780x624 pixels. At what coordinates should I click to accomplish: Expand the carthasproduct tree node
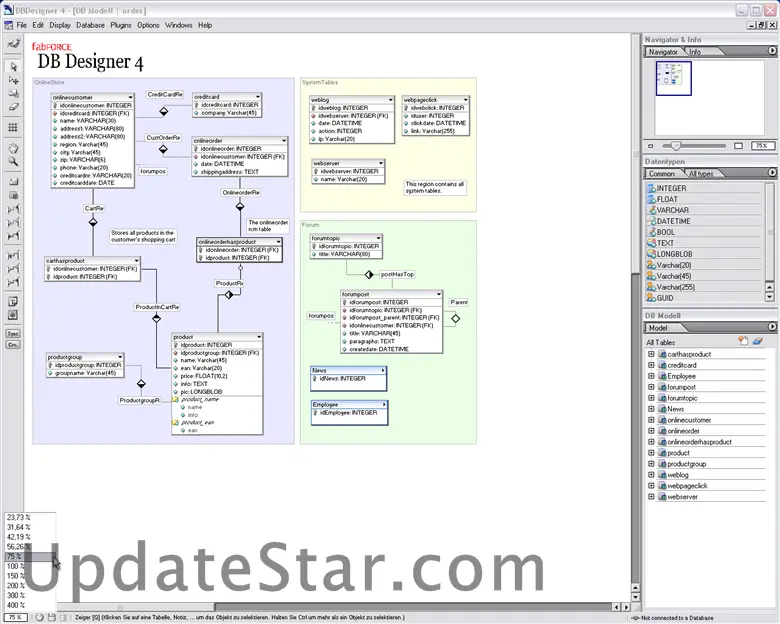pyautogui.click(x=651, y=354)
